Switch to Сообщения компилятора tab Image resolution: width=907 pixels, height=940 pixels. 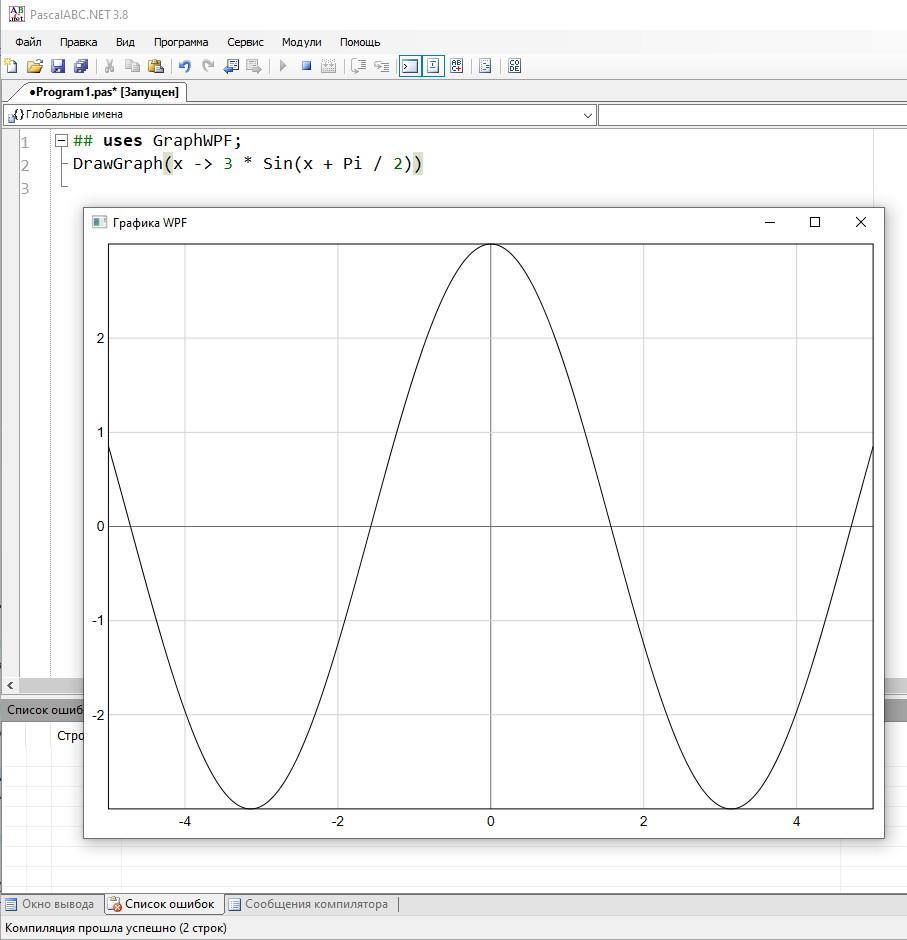pyautogui.click(x=308, y=904)
